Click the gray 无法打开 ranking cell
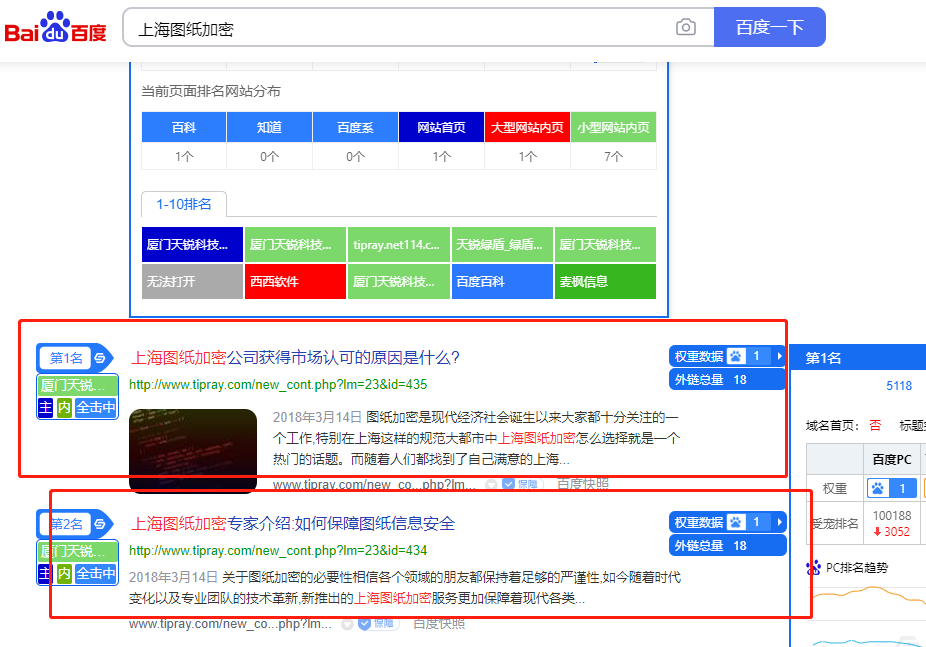Screen dimensions: 926x647 193,282
